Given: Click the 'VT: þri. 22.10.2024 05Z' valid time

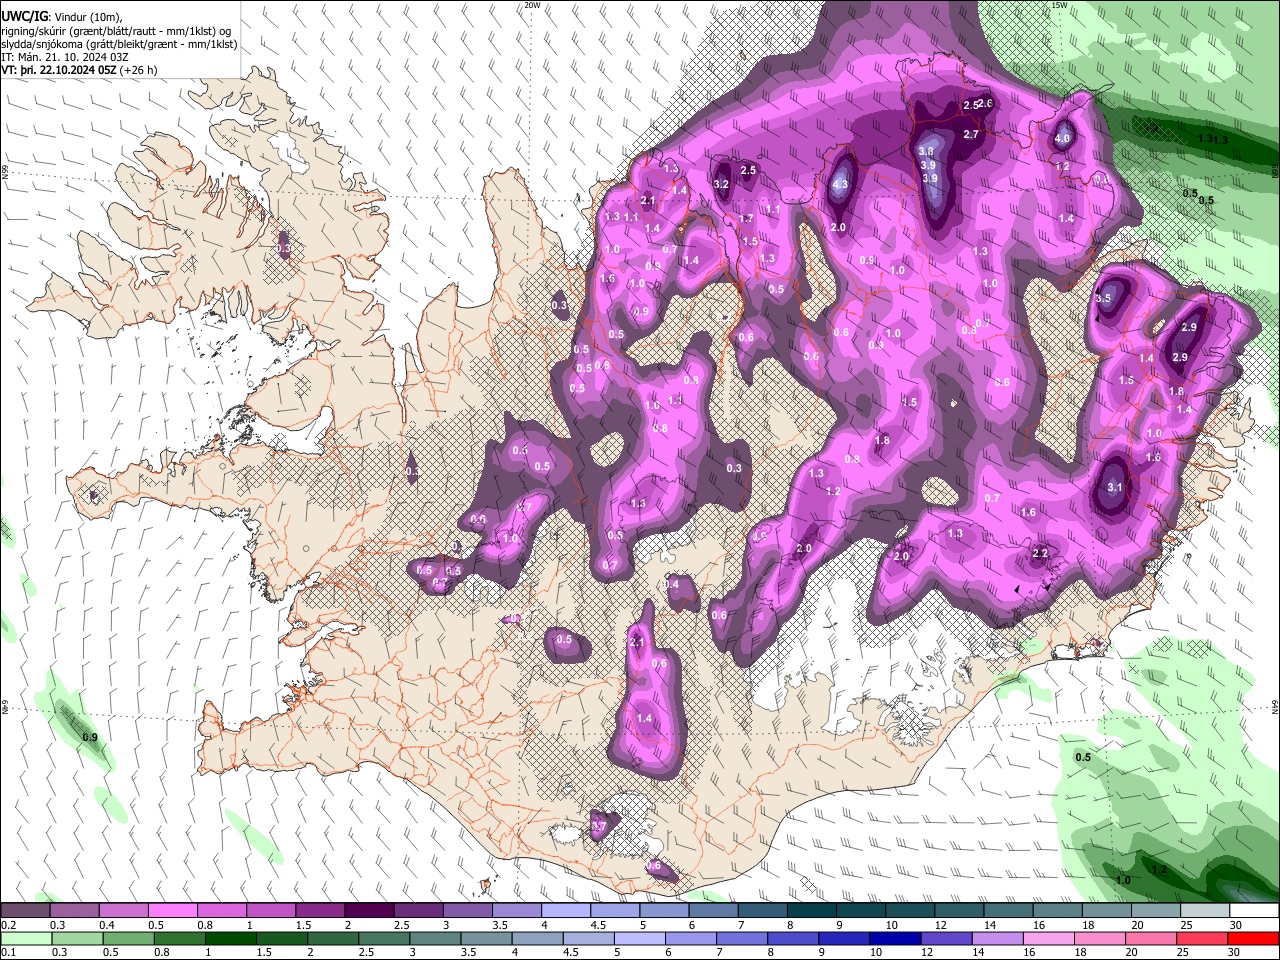Looking at the screenshot, I should (58, 70).
